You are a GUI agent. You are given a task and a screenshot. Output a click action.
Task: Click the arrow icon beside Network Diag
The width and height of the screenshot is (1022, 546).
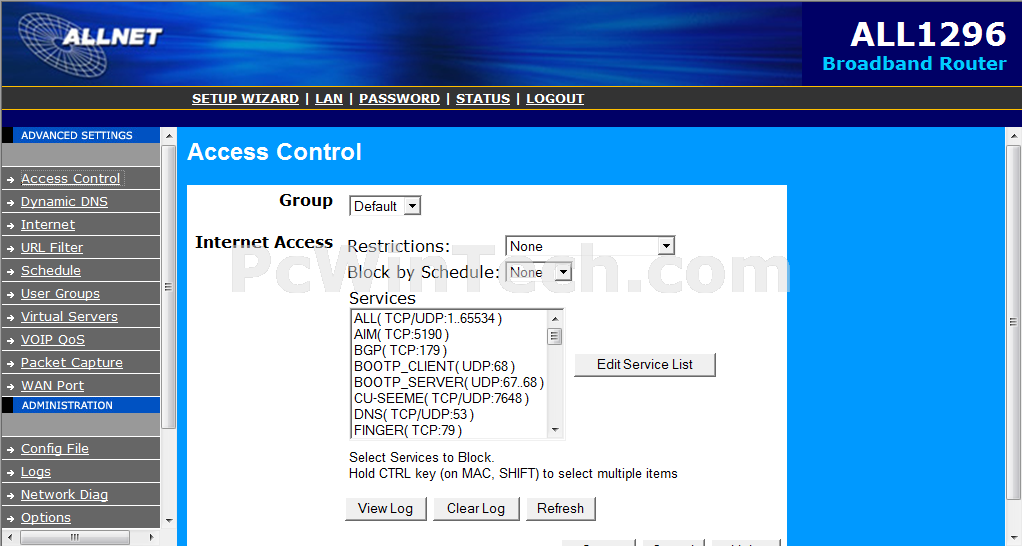10,496
